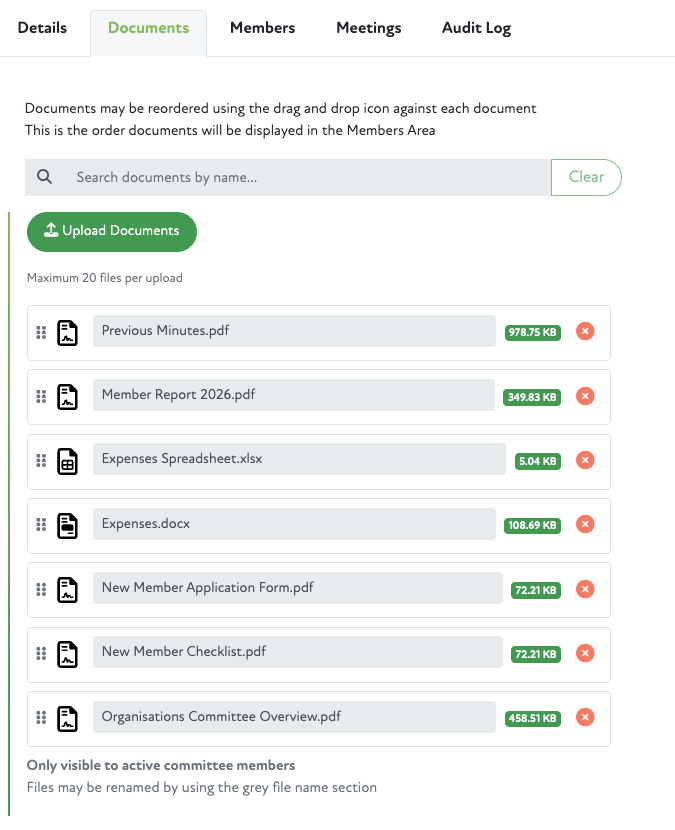
Task: Rename the New Member Application Form.pdf file
Action: point(297,588)
